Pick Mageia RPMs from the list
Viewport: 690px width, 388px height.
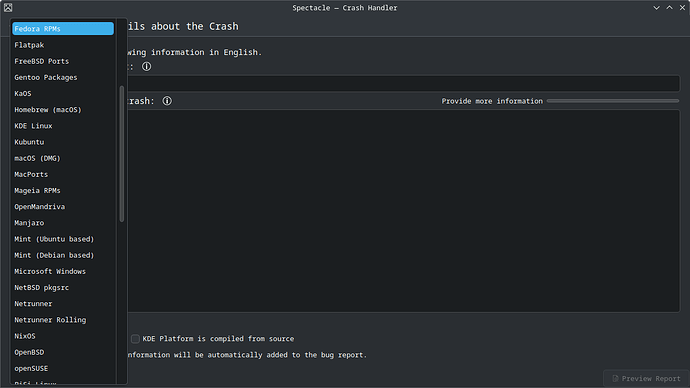(x=63, y=190)
